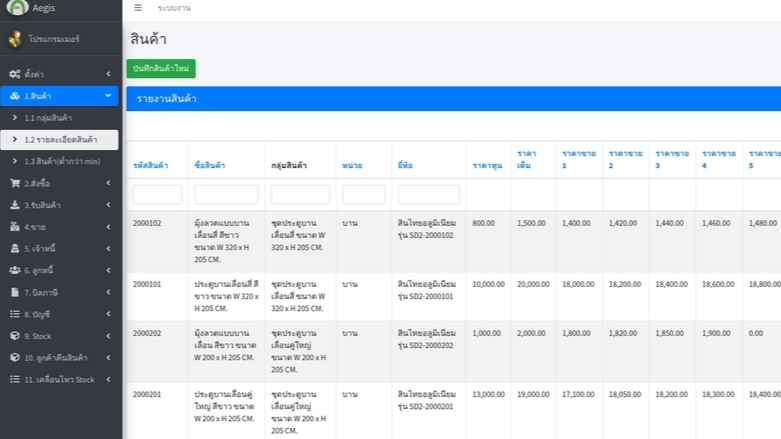Click the document icon beside 7. บิลภาษี
This screenshot has width=781, height=439.
tap(15, 293)
